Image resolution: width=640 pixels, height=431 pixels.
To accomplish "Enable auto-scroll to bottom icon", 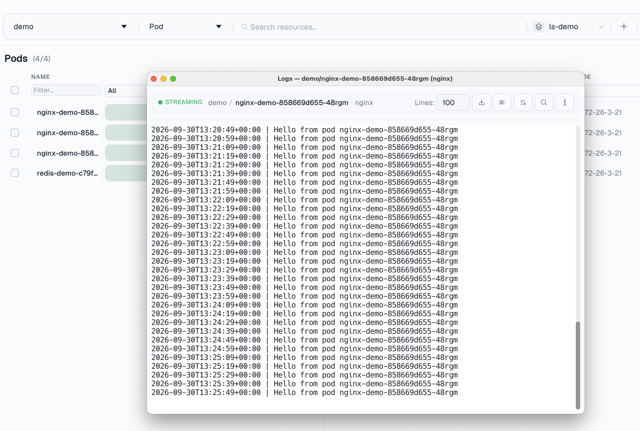I will (x=523, y=102).
